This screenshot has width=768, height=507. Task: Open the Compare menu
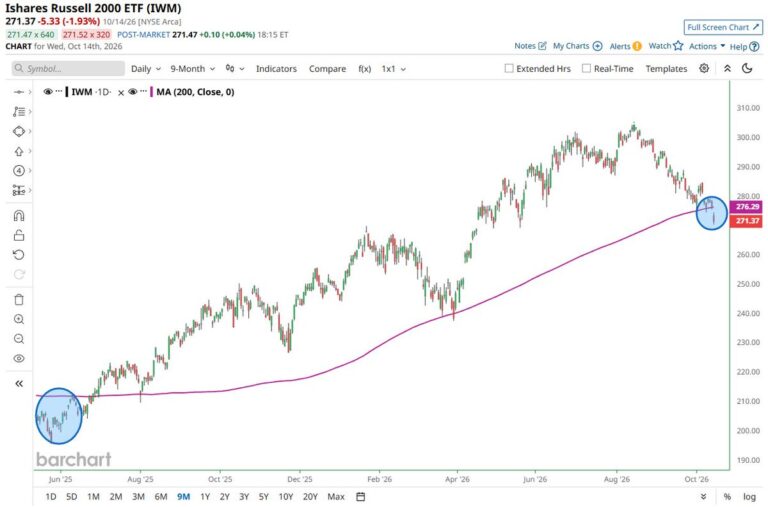coord(327,69)
